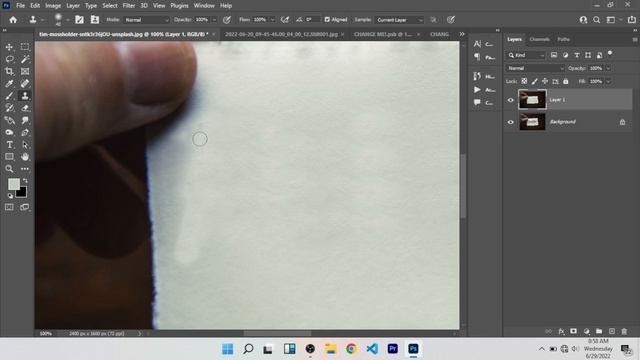640x360 pixels.
Task: Open the brush Mode dropdown
Action: (147, 20)
